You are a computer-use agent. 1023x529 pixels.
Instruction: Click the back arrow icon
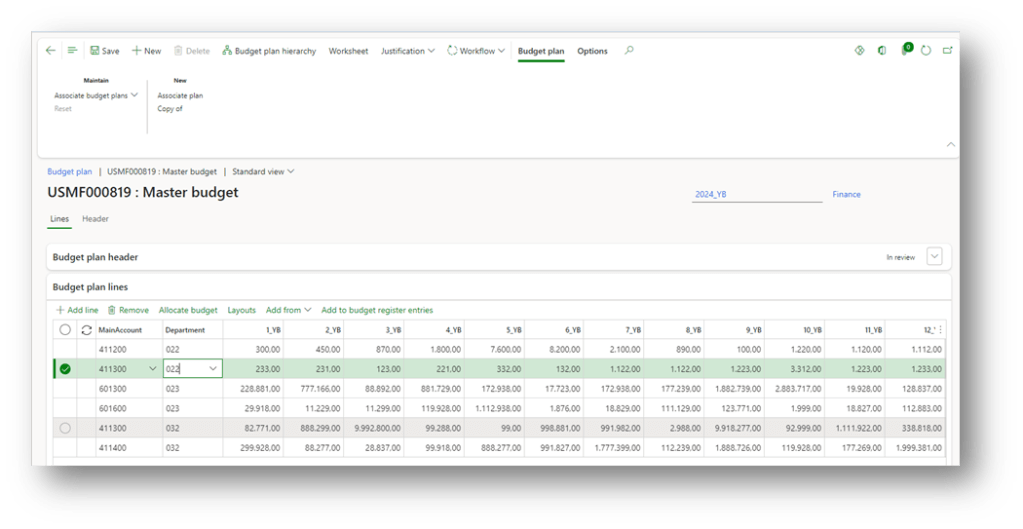click(x=51, y=51)
